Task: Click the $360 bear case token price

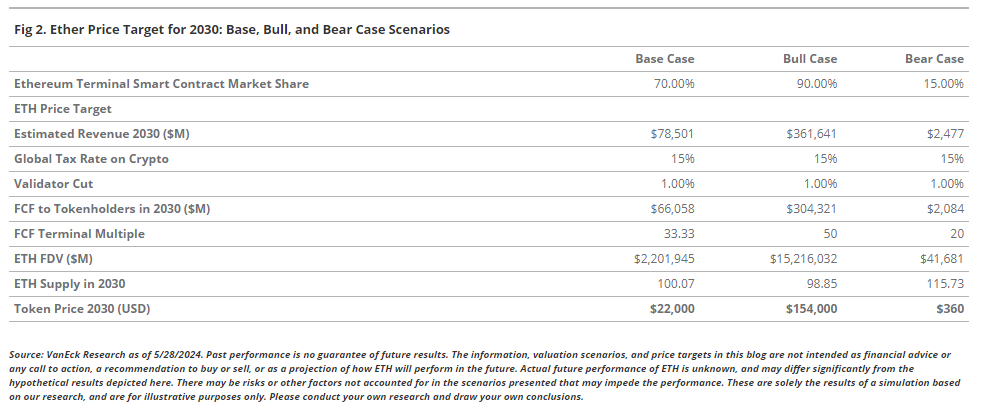Action: tap(950, 309)
